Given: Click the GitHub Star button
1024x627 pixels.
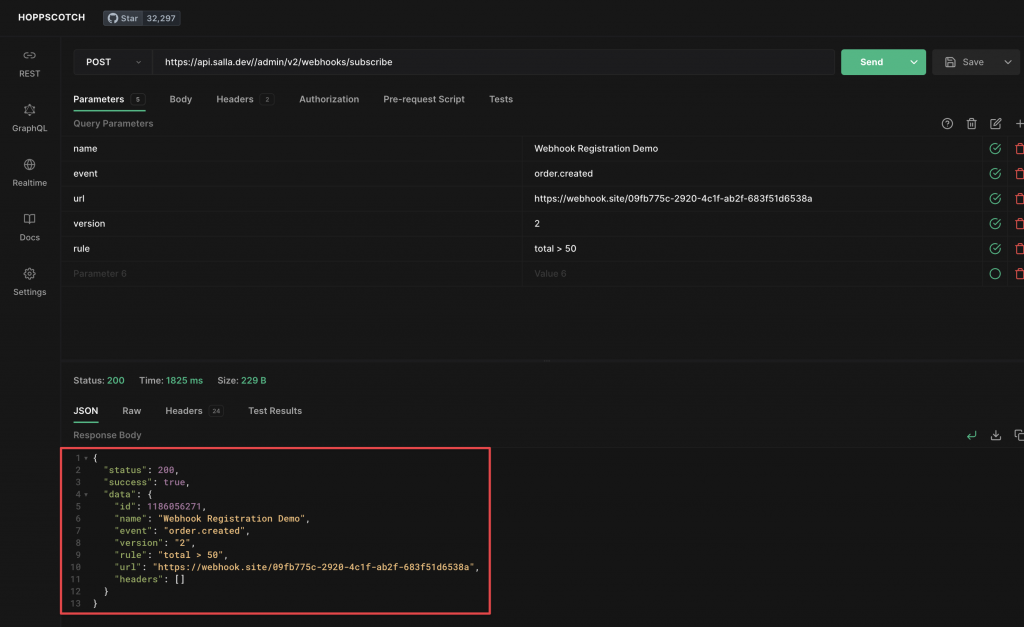Looking at the screenshot, I should 123,18.
